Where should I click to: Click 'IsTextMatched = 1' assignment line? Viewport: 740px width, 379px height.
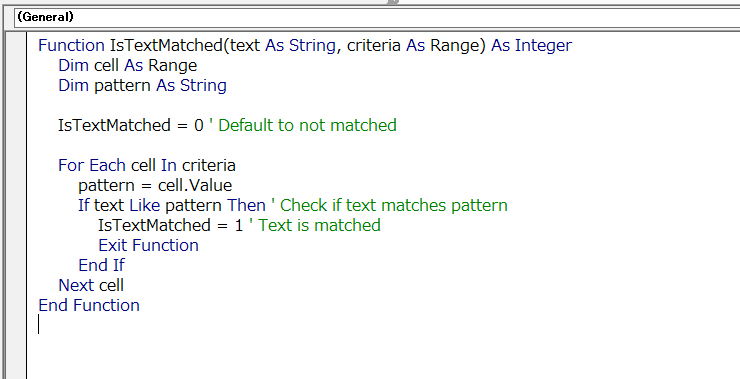[x=171, y=225]
